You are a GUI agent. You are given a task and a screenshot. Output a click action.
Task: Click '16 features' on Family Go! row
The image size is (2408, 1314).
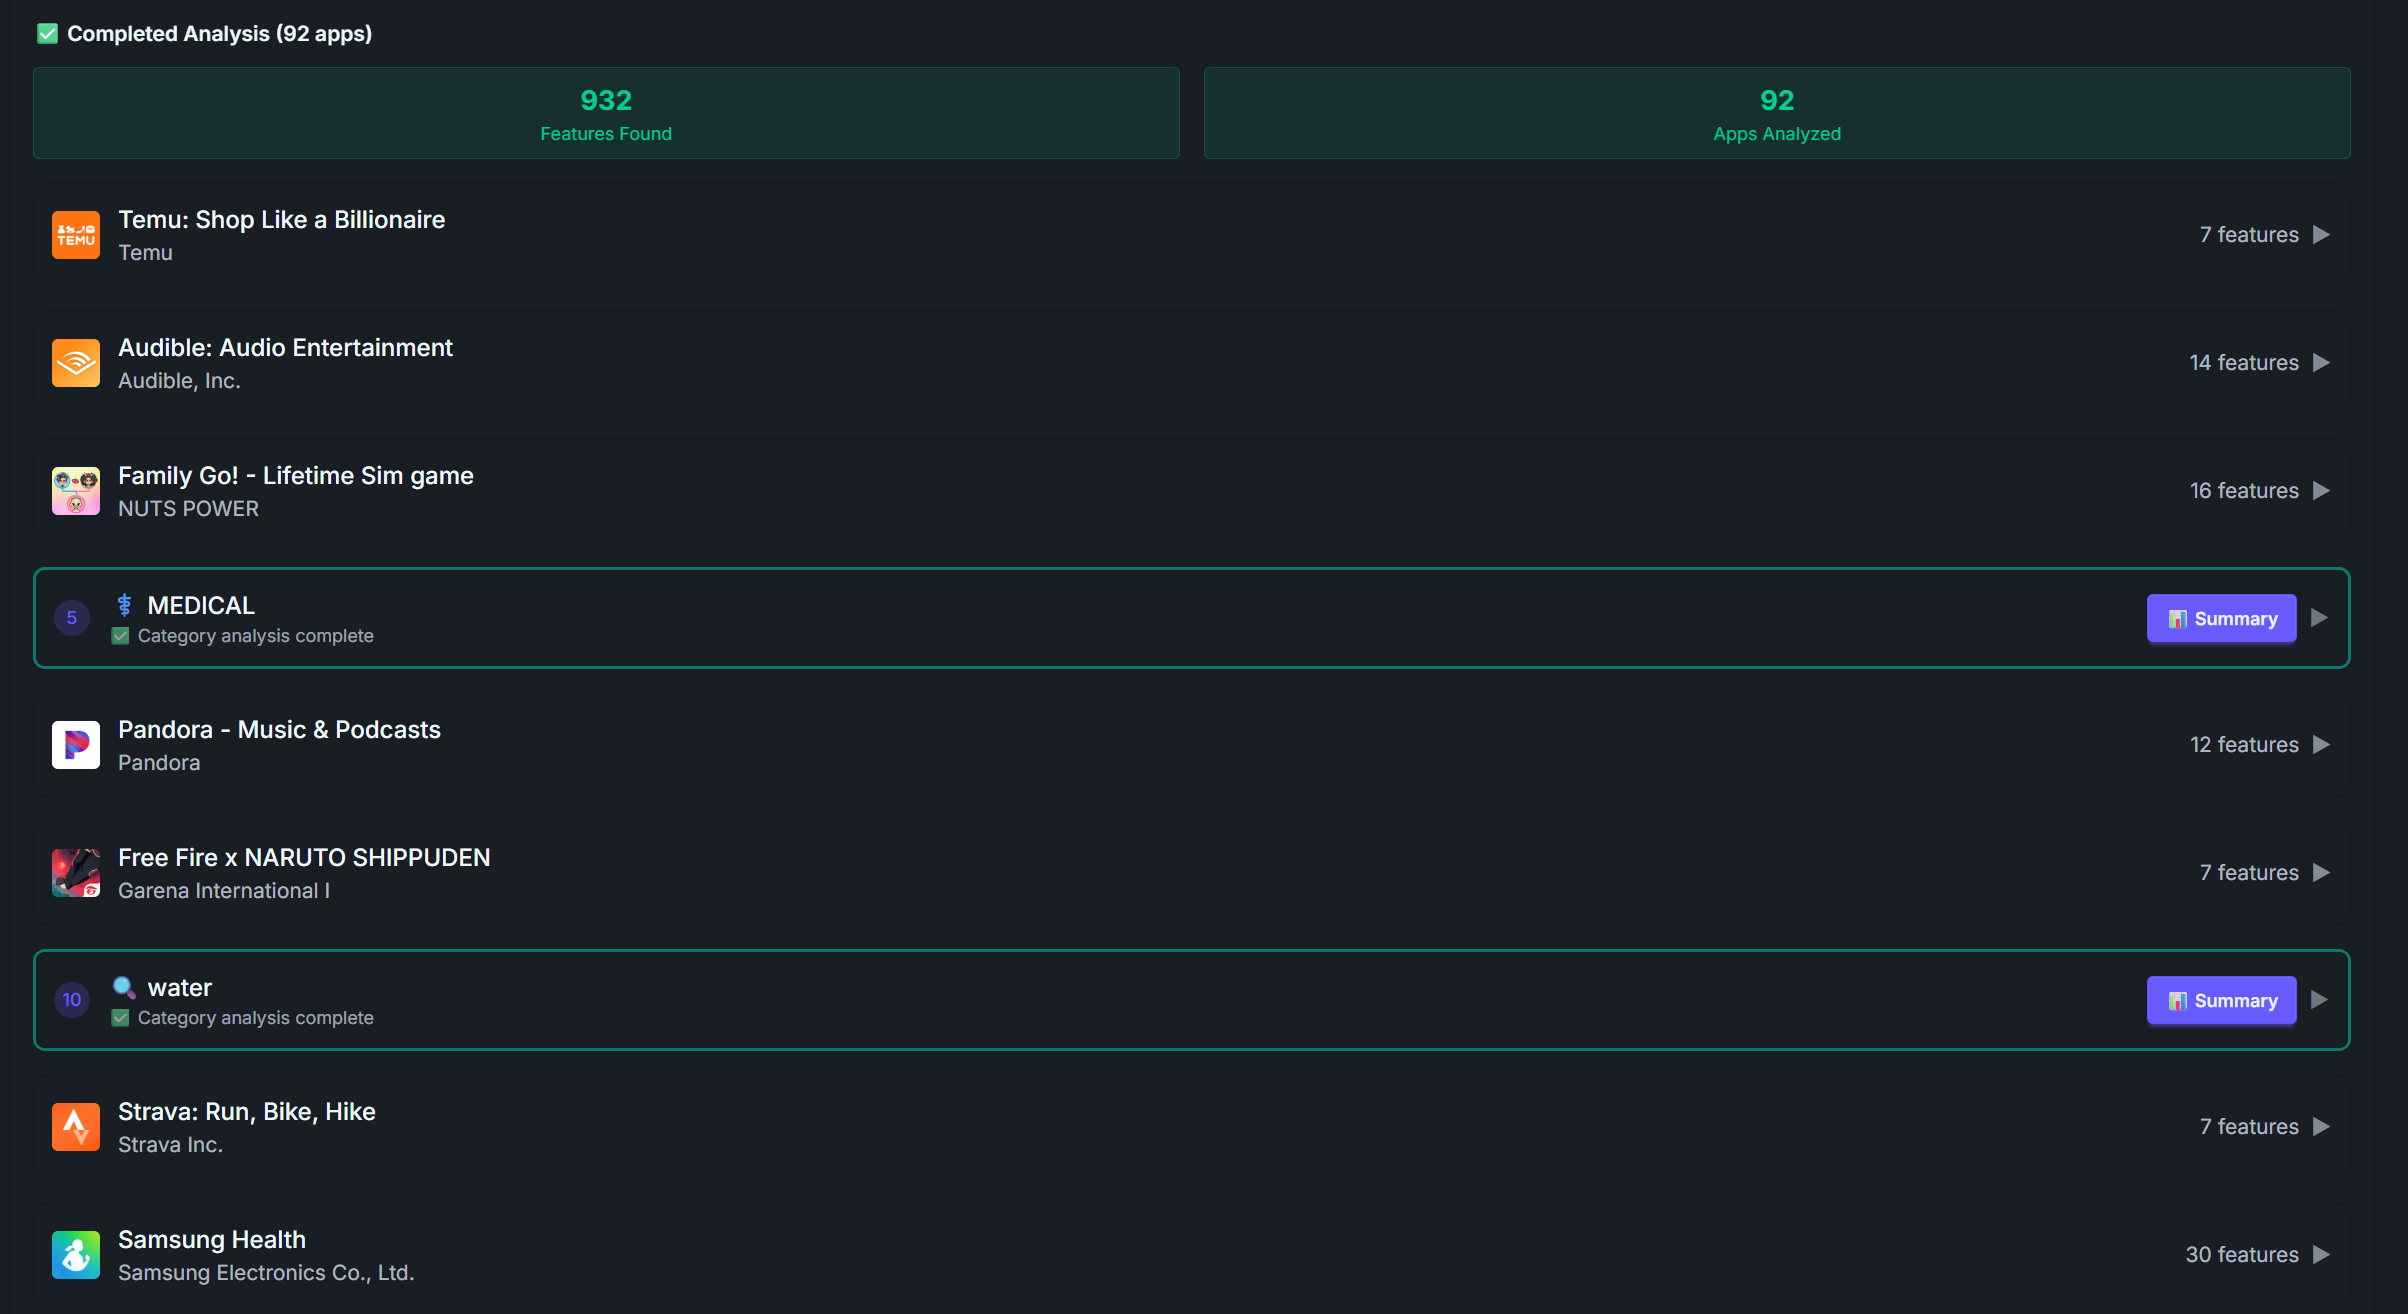[x=2244, y=491]
